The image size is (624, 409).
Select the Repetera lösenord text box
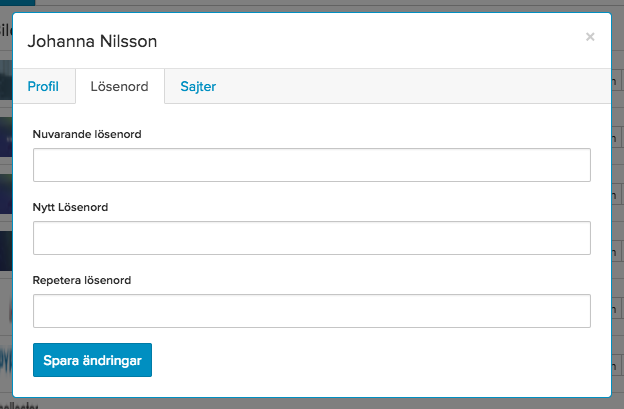click(x=312, y=311)
